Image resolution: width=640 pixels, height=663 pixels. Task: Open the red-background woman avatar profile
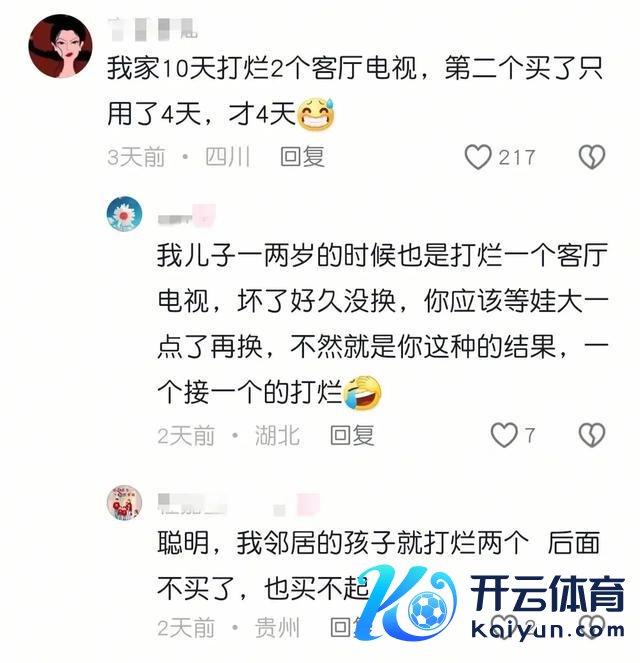(60, 46)
